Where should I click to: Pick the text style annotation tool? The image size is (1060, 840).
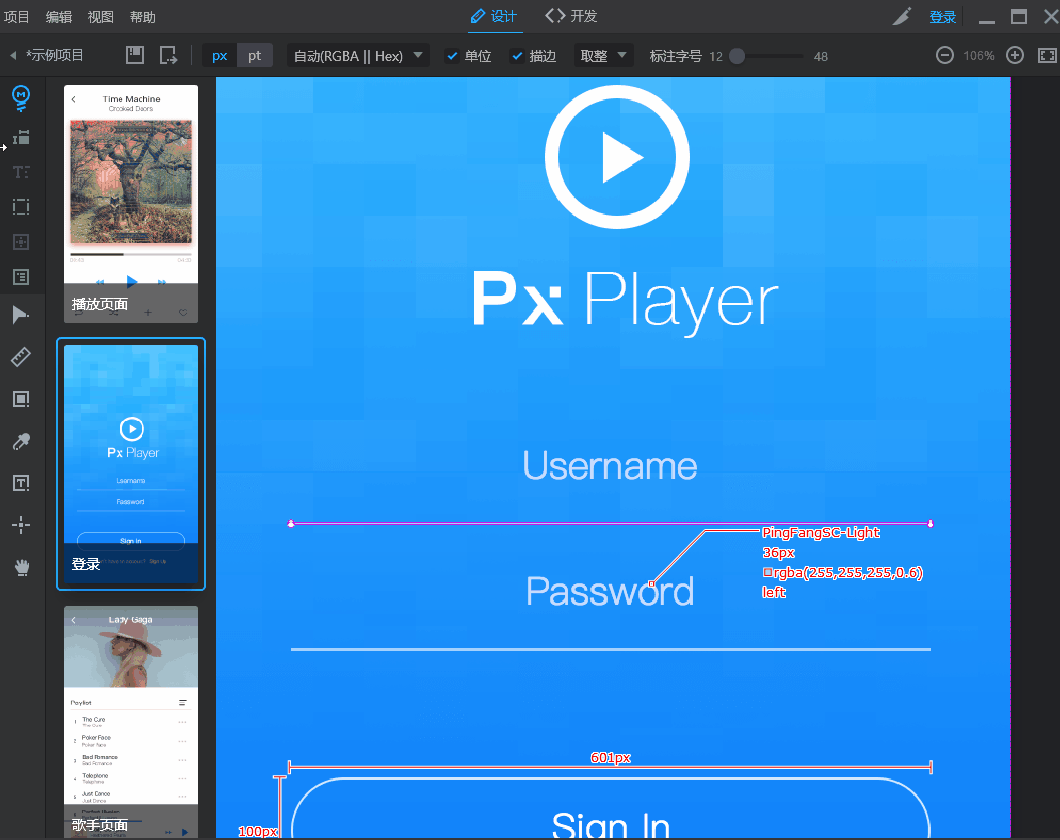21,172
